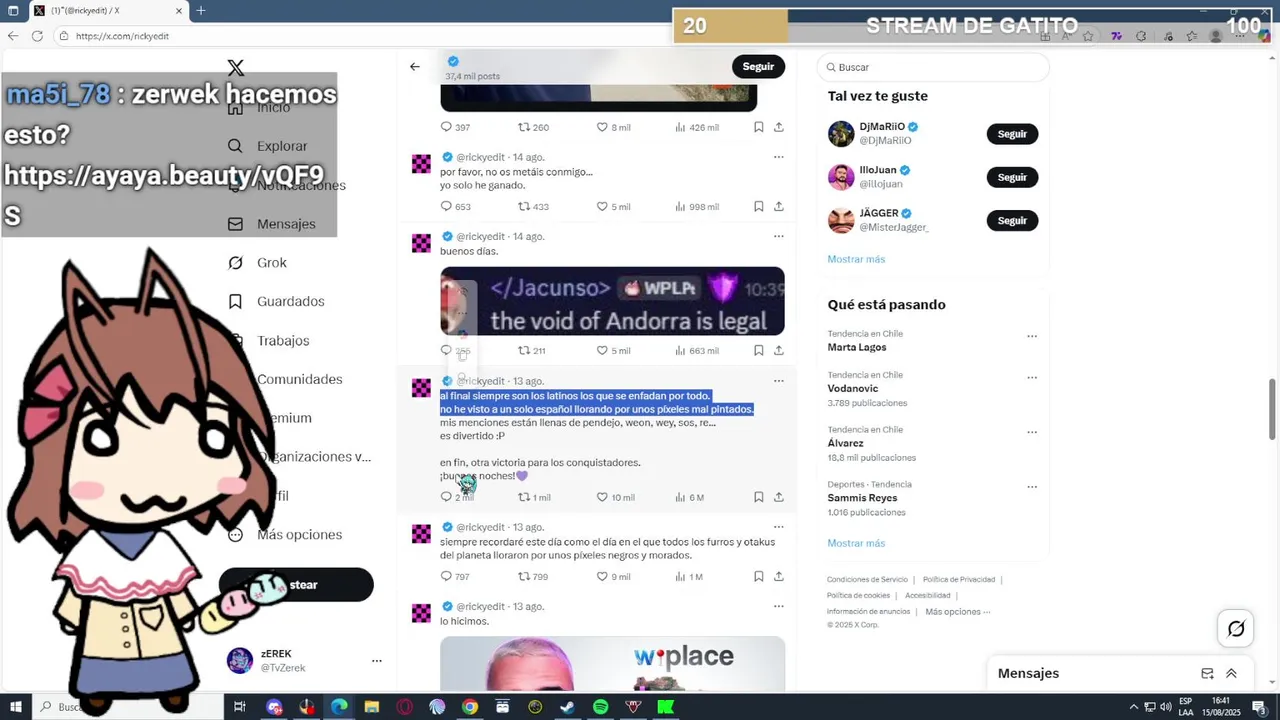Bookmark the 6 M views post
This screenshot has width=1280, height=720.
click(x=759, y=497)
